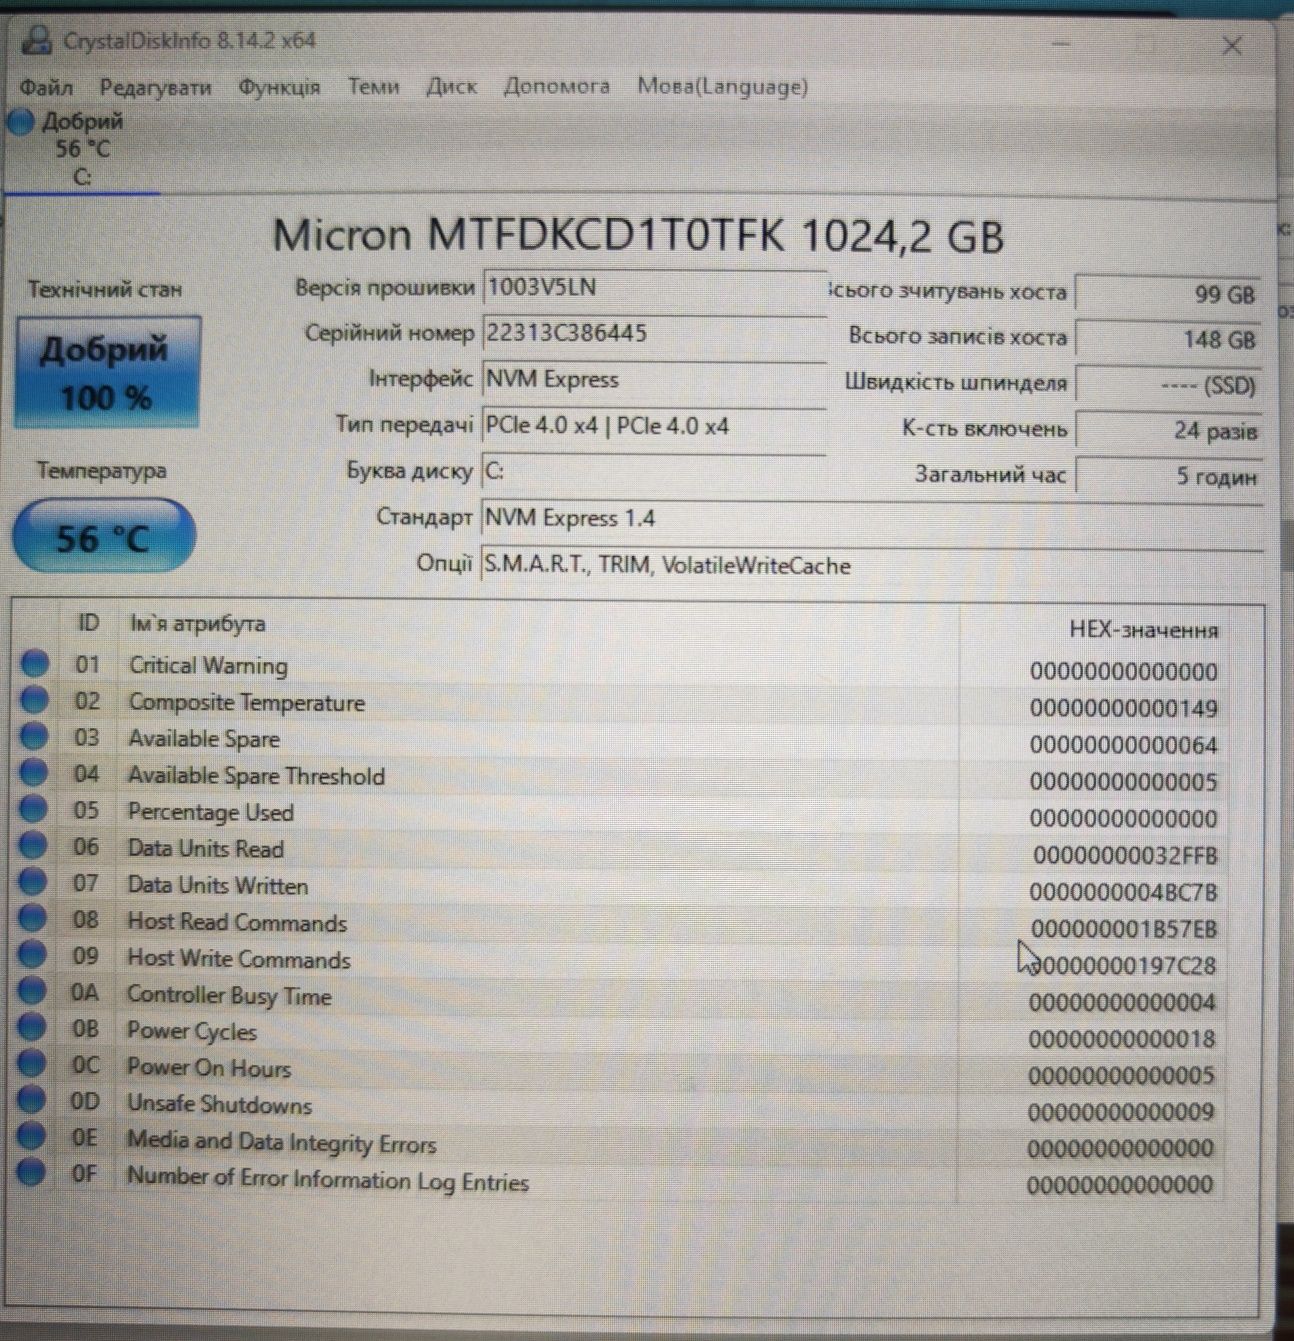Screen dimensions: 1294x1341
Task: Click the transfer mode field PCIe 4.0 x4
Action: (x=654, y=426)
